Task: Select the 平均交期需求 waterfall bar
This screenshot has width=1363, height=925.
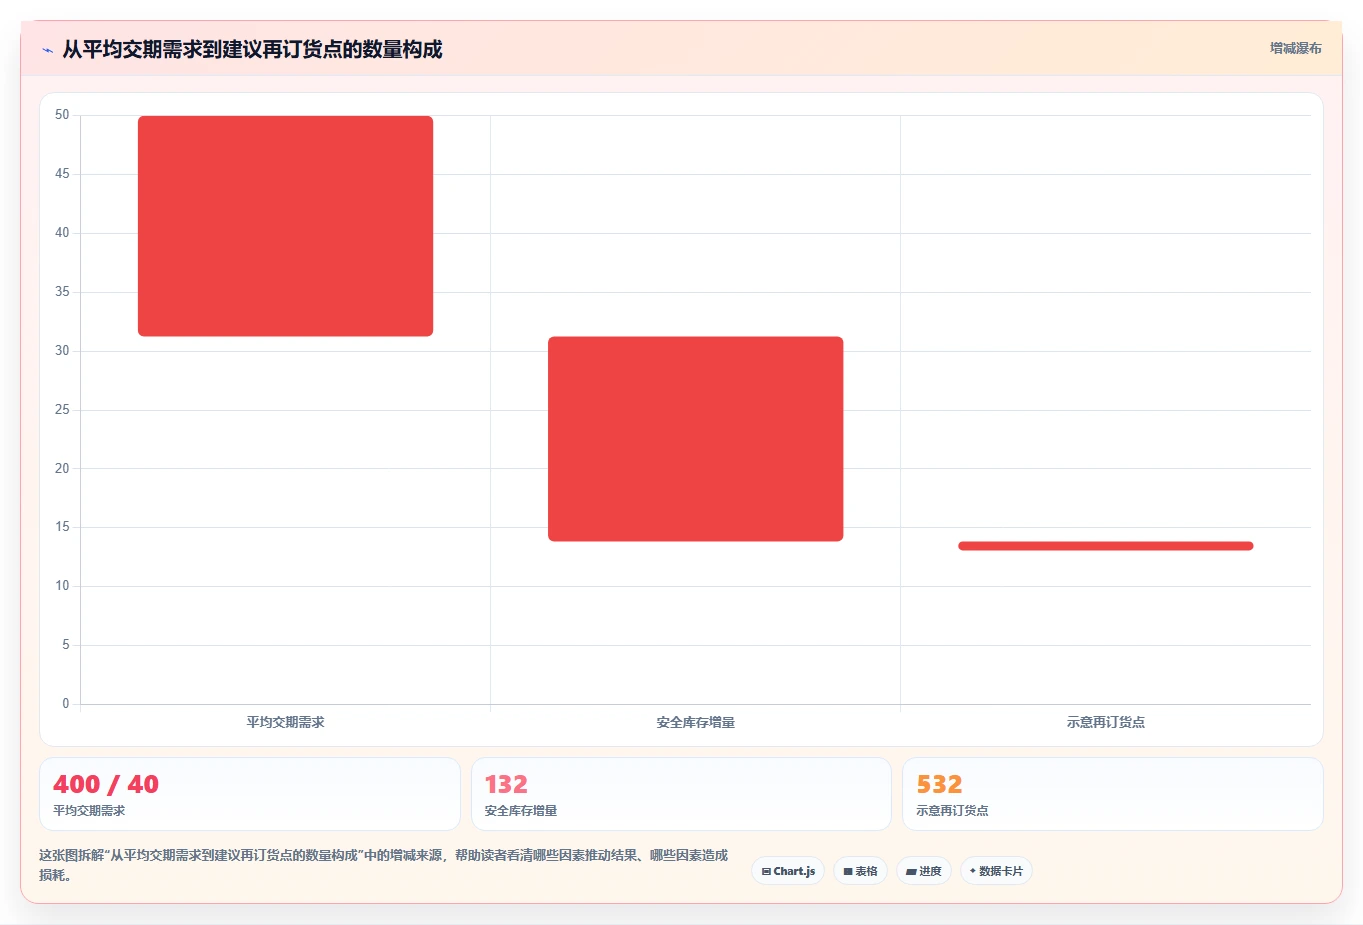Action: tap(286, 226)
